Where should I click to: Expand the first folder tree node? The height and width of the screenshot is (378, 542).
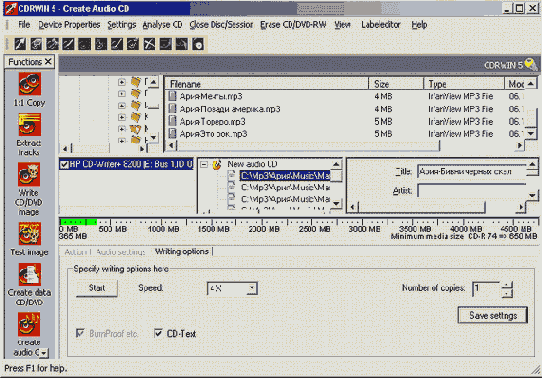121,82
